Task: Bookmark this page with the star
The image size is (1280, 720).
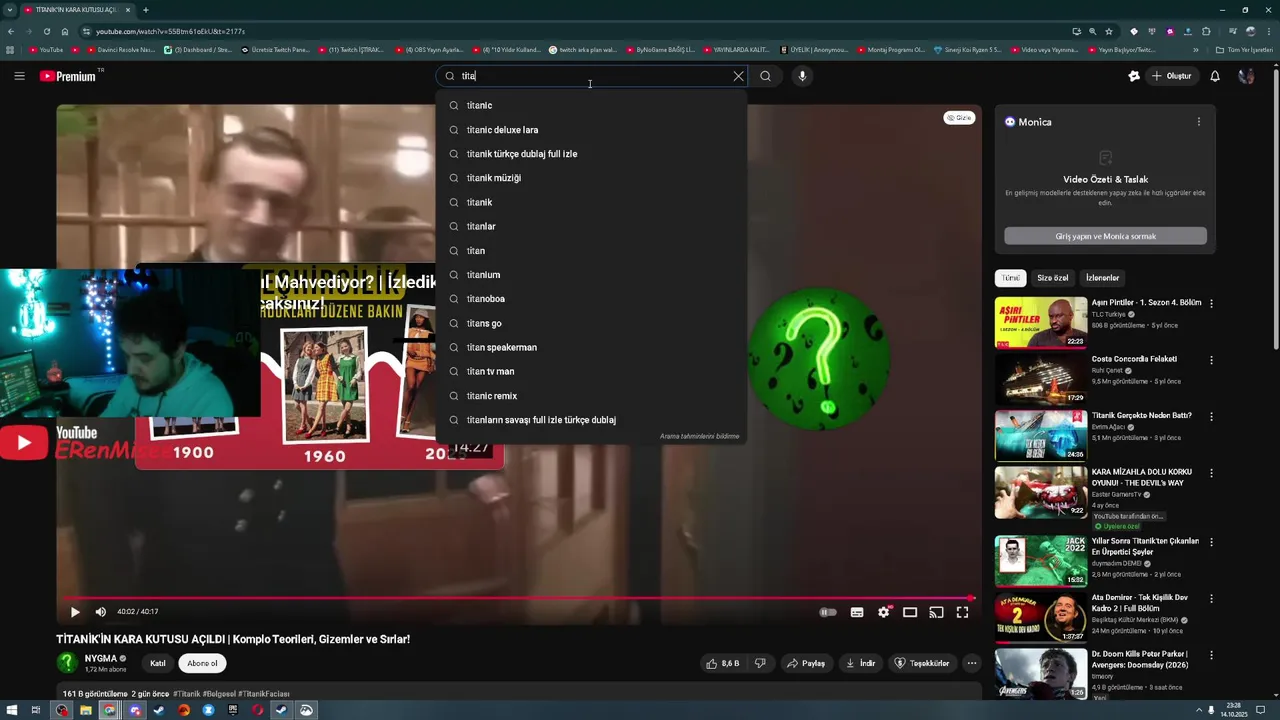Action: (x=1108, y=31)
